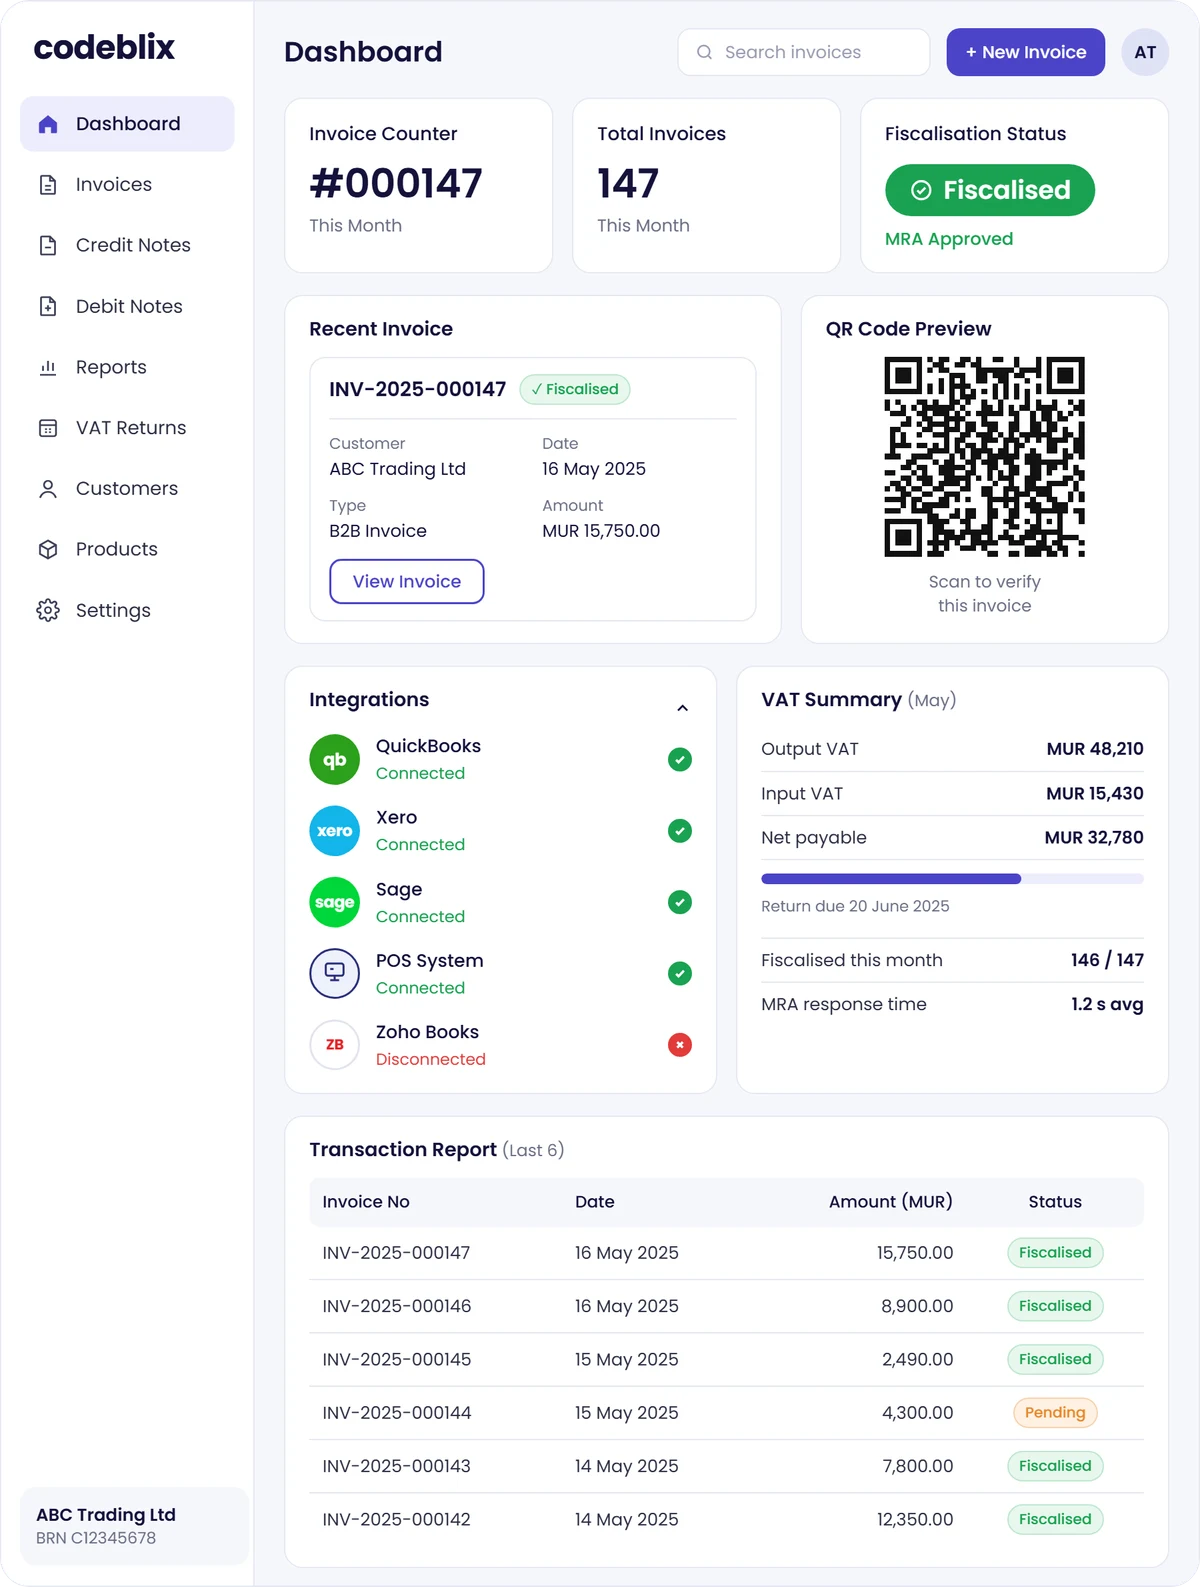Image resolution: width=1200 pixels, height=1587 pixels.
Task: Click the 12,350.00 amount cell
Action: [915, 1520]
